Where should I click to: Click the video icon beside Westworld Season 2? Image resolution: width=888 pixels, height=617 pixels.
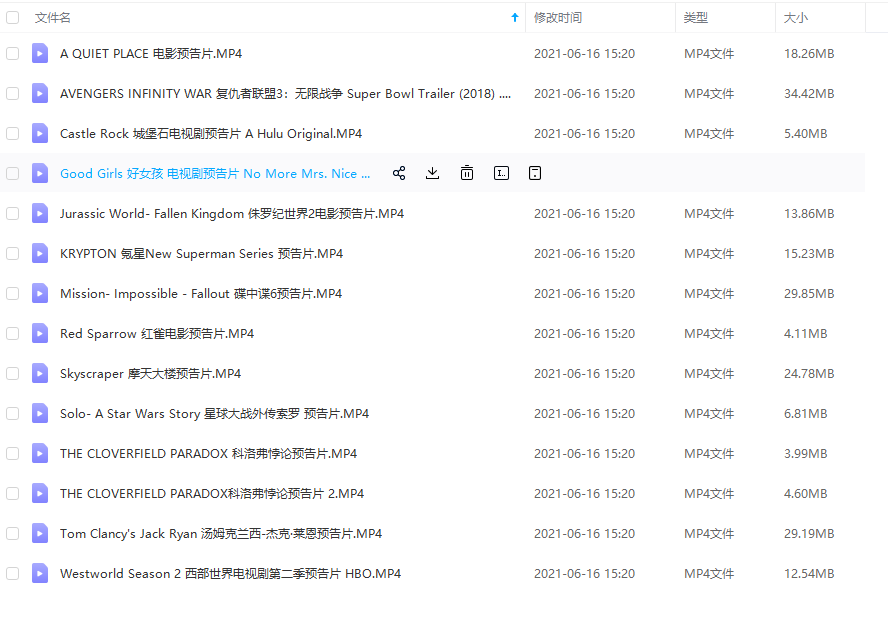[x=40, y=573]
